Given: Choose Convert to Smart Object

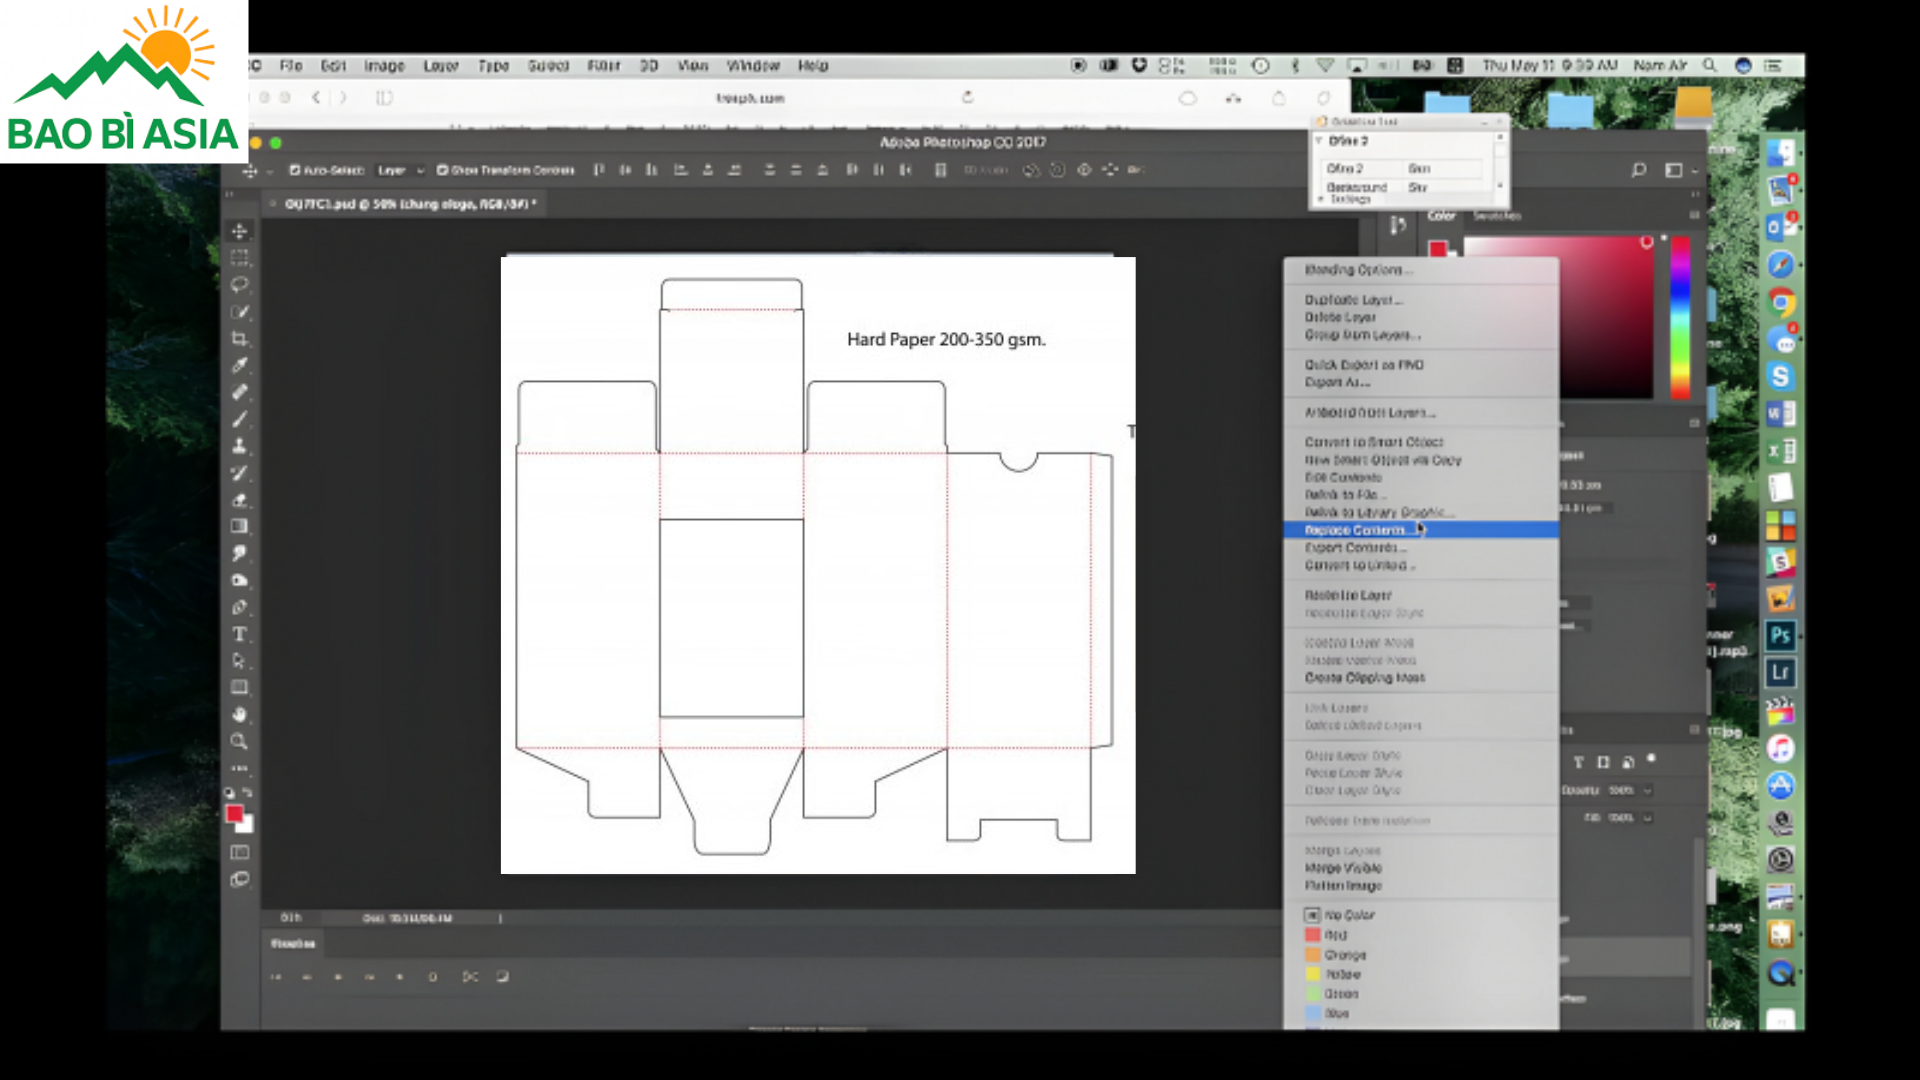Looking at the screenshot, I should 1373,442.
